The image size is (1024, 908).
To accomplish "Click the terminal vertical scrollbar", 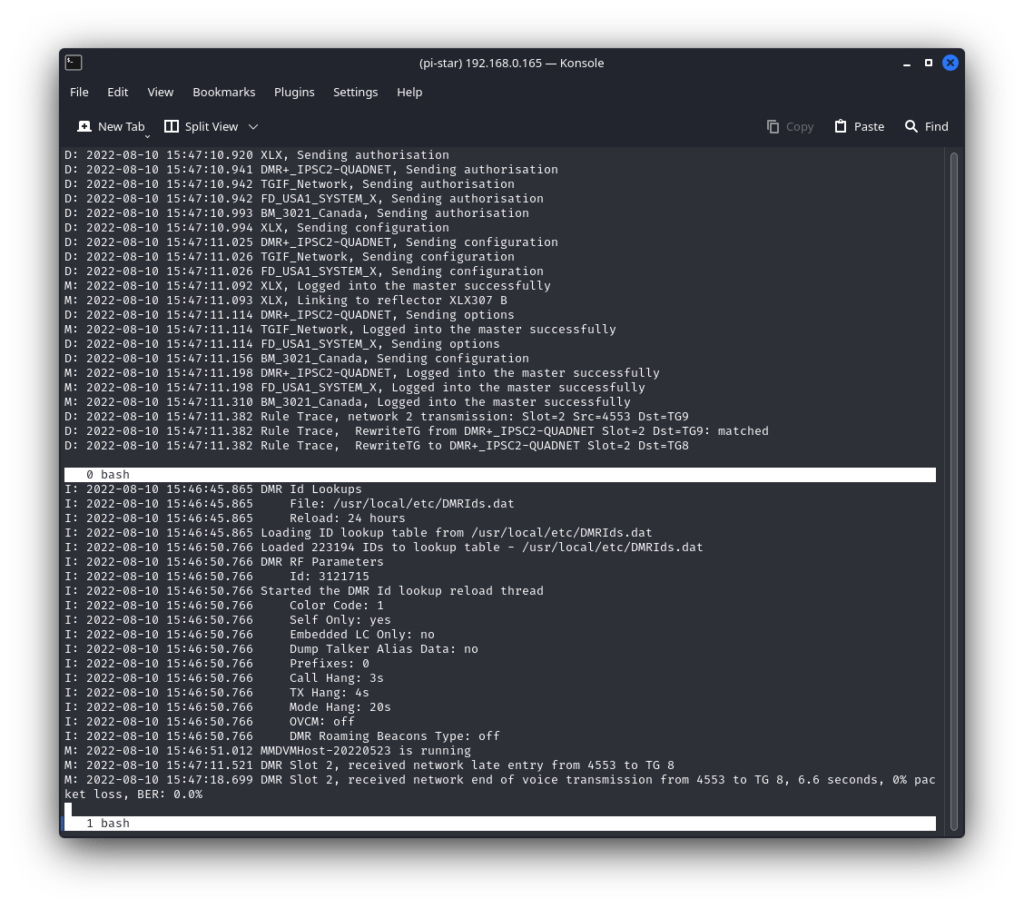I will coord(953,490).
